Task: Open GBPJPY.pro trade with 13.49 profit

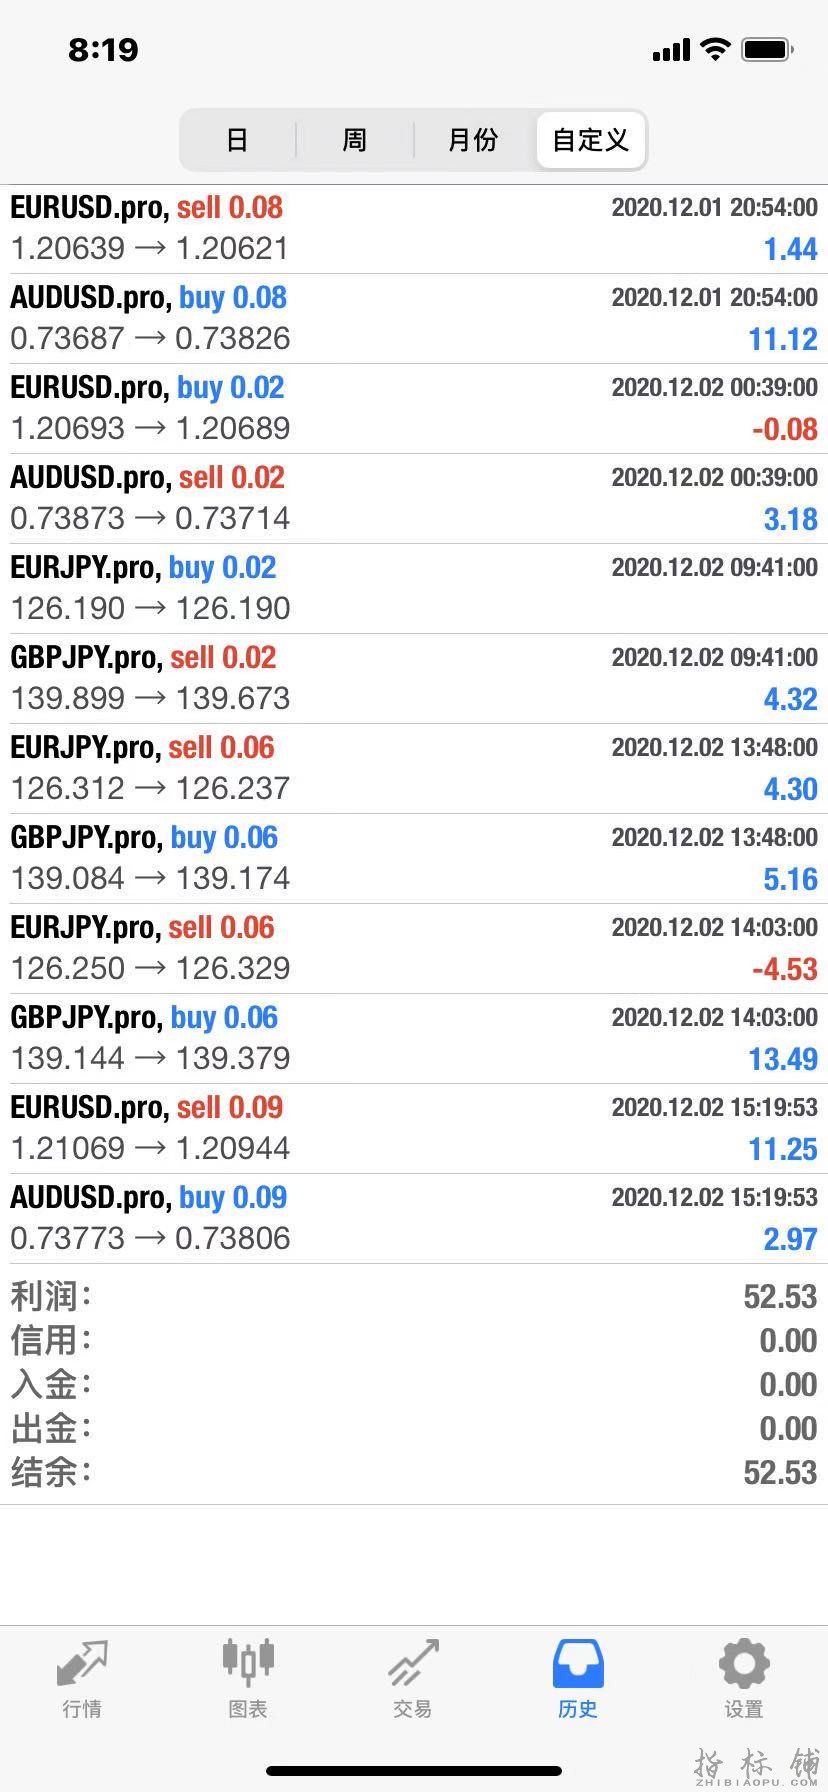Action: tap(414, 1039)
